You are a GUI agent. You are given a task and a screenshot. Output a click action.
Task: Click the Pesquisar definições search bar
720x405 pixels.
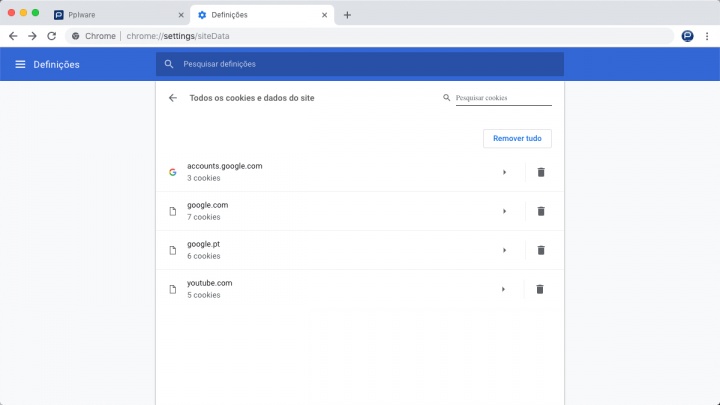click(x=360, y=64)
